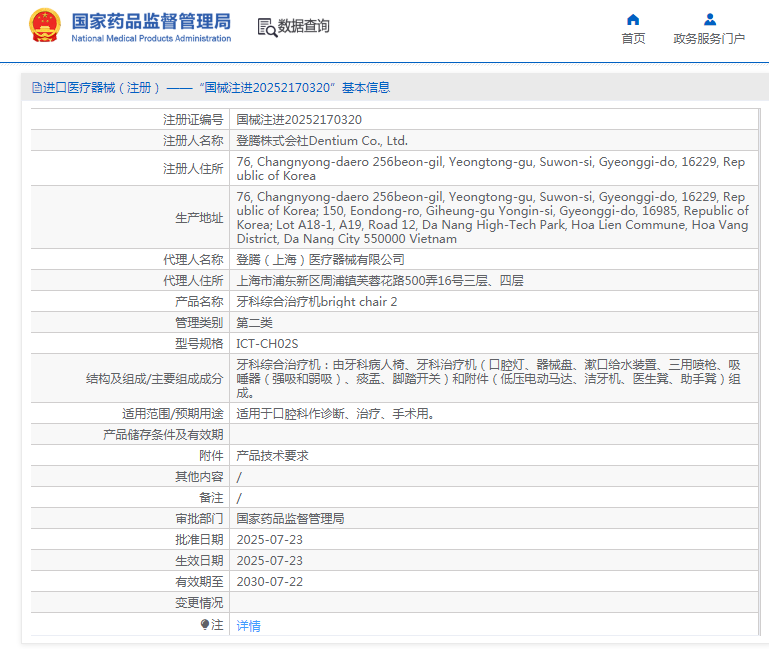The height and width of the screenshot is (649, 769).
Task: Click the home house icon
Action: coord(633,20)
